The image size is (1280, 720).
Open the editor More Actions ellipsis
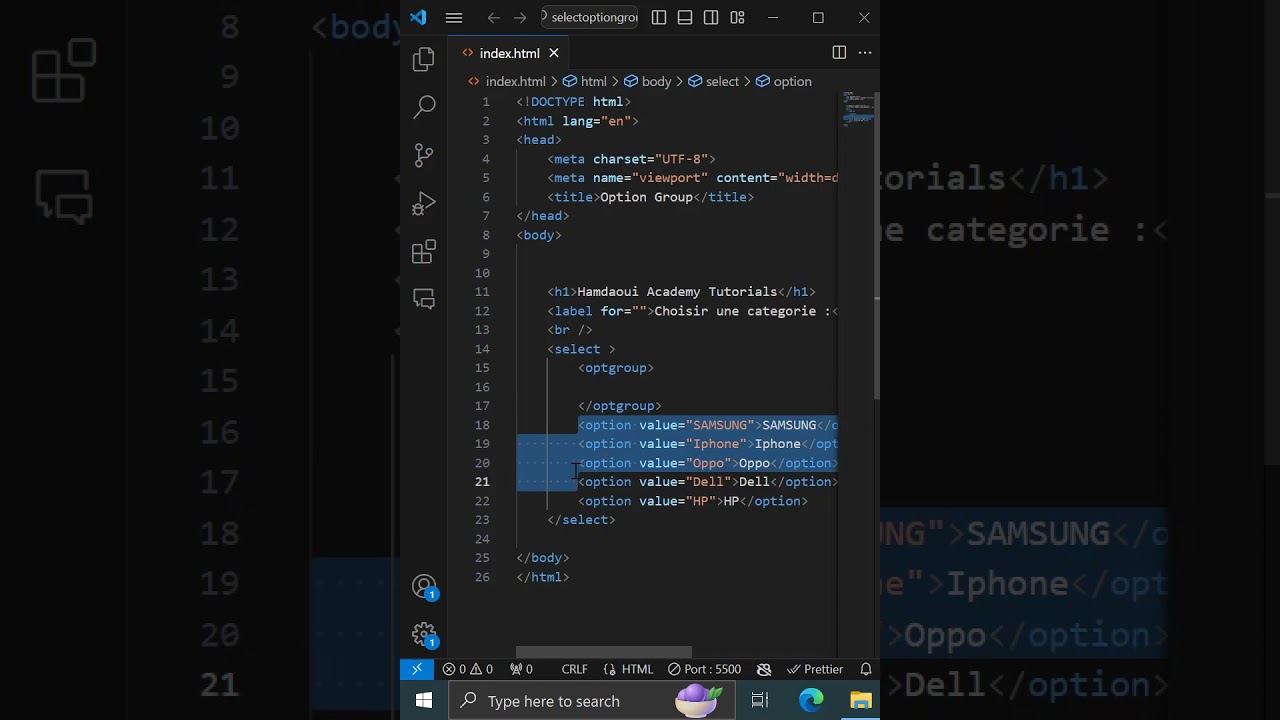coord(865,52)
